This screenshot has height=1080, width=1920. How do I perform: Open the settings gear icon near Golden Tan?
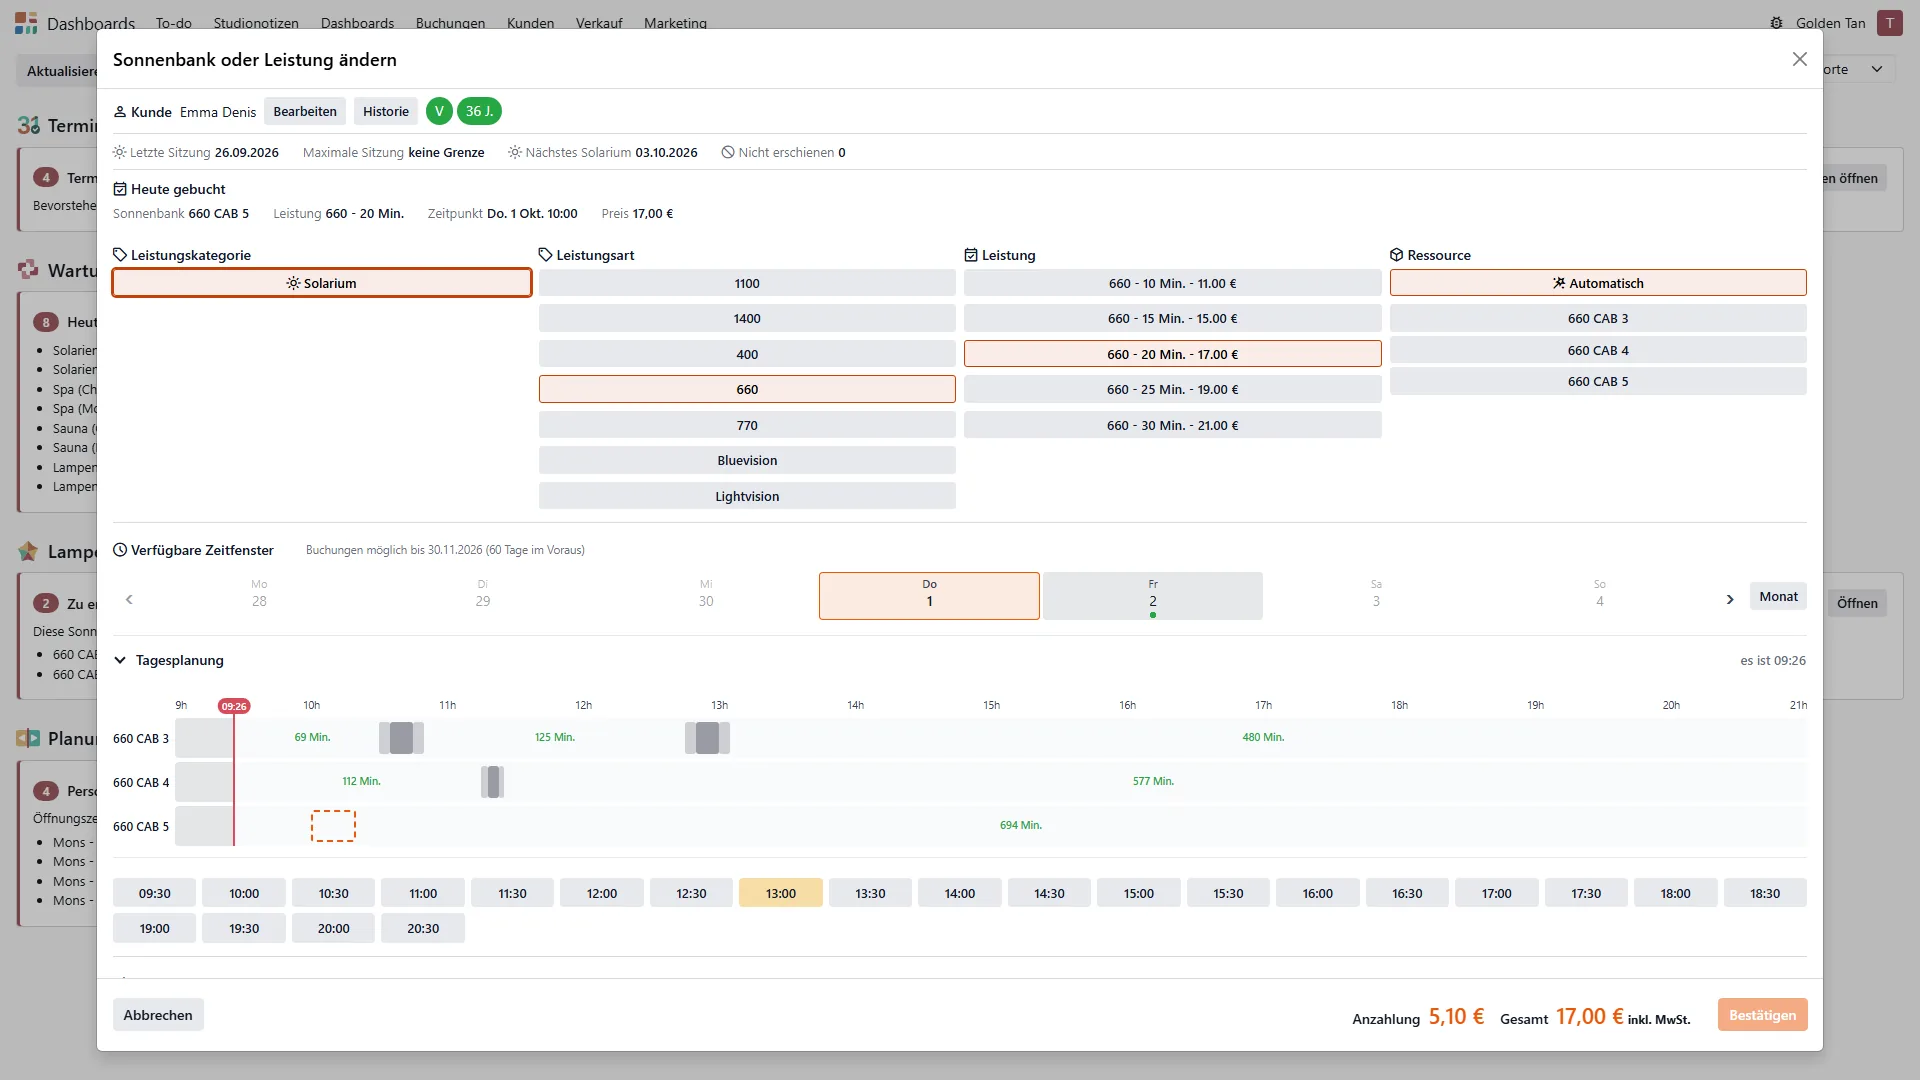(1776, 23)
